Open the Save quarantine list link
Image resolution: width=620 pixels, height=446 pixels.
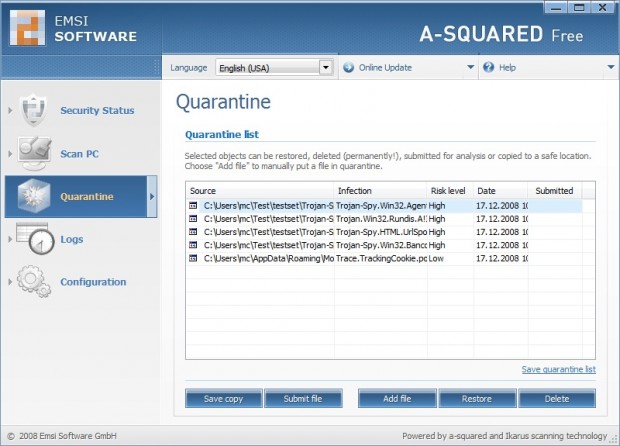(558, 369)
